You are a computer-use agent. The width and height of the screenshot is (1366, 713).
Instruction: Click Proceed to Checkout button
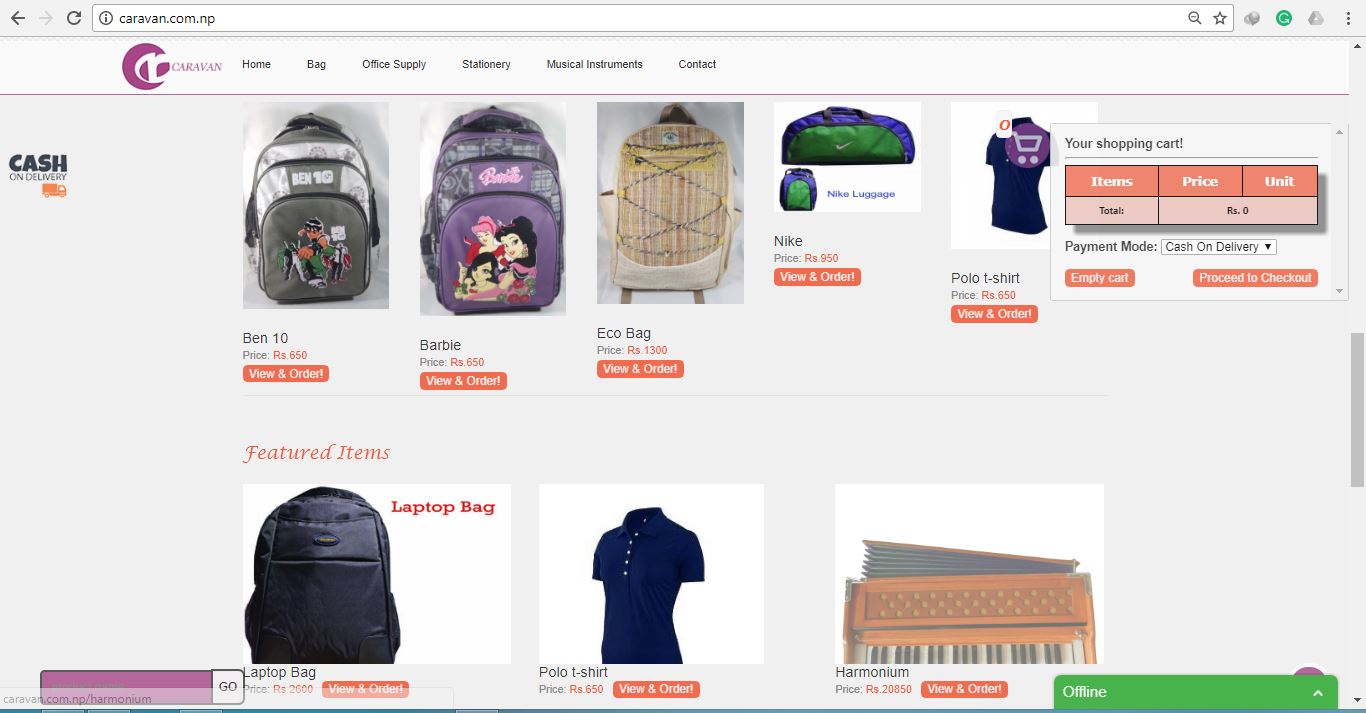1255,278
